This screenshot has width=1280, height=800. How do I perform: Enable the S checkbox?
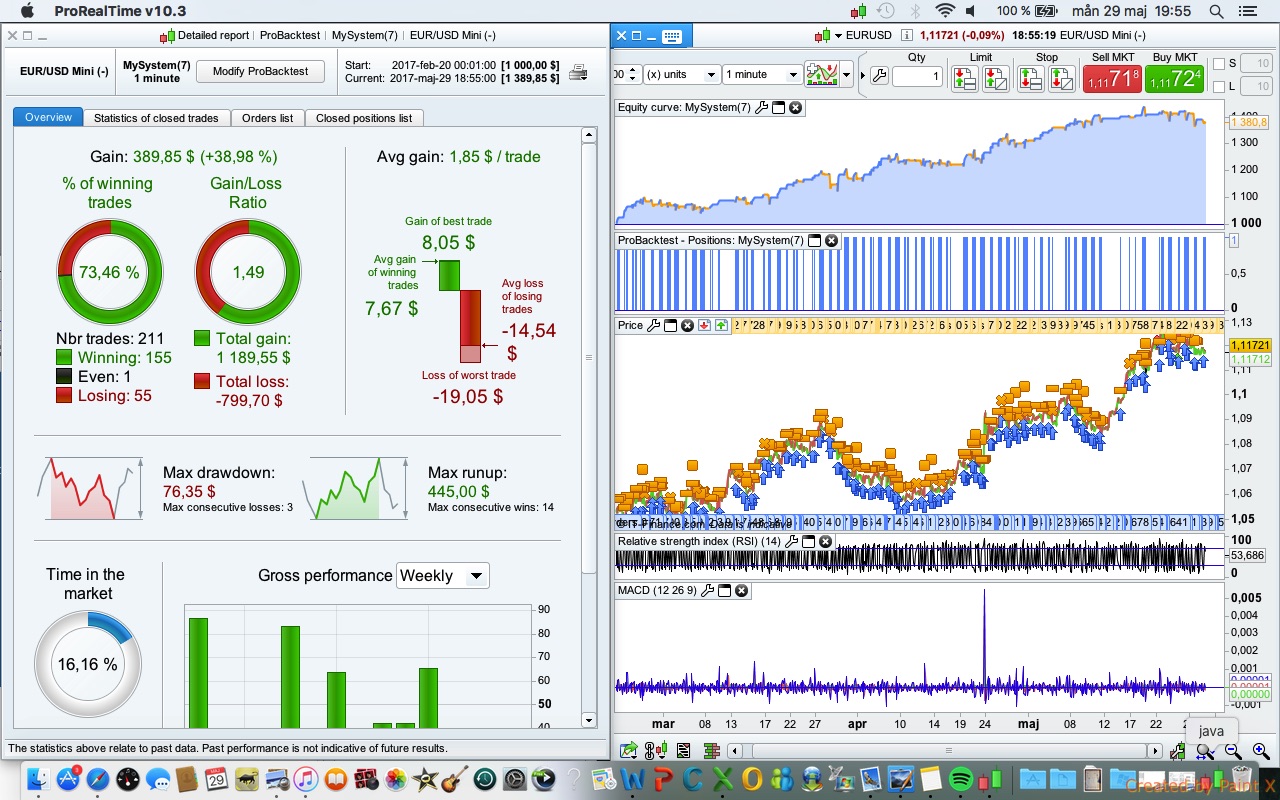click(1218, 64)
